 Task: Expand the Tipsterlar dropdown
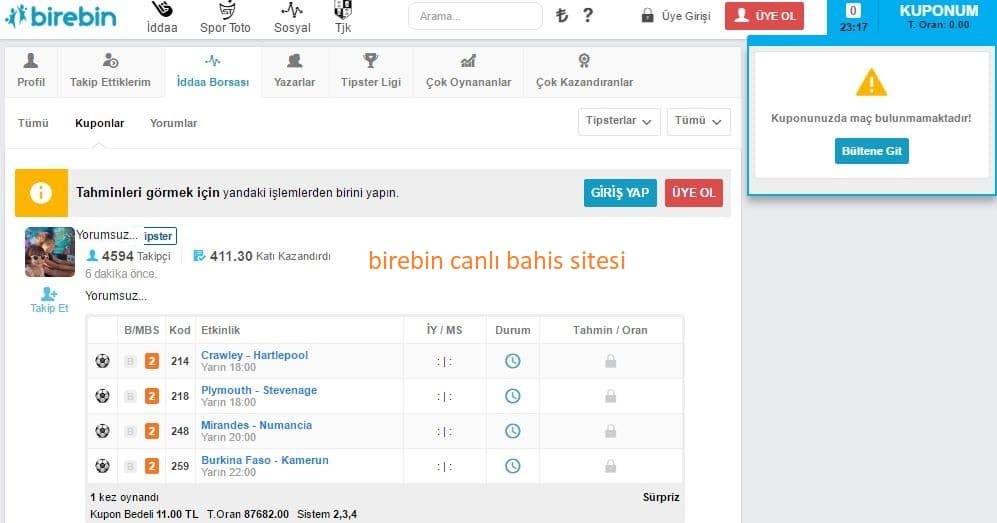[619, 121]
